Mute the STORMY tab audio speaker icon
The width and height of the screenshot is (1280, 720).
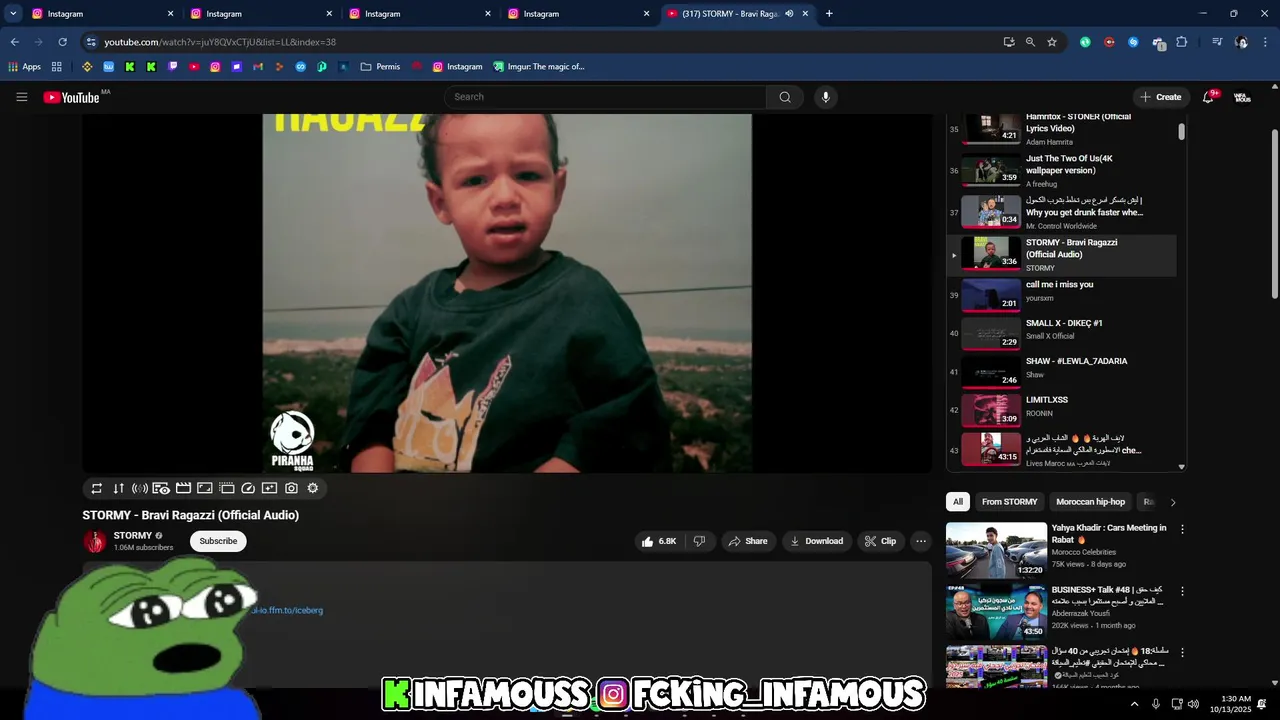point(789,14)
